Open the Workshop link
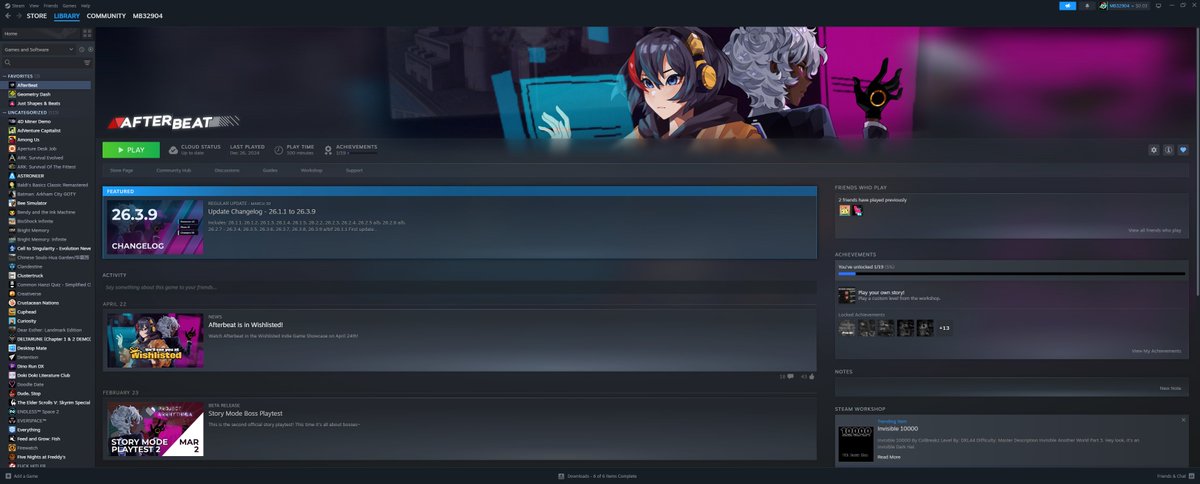Screen dimensions: 1200x484 pos(312,170)
